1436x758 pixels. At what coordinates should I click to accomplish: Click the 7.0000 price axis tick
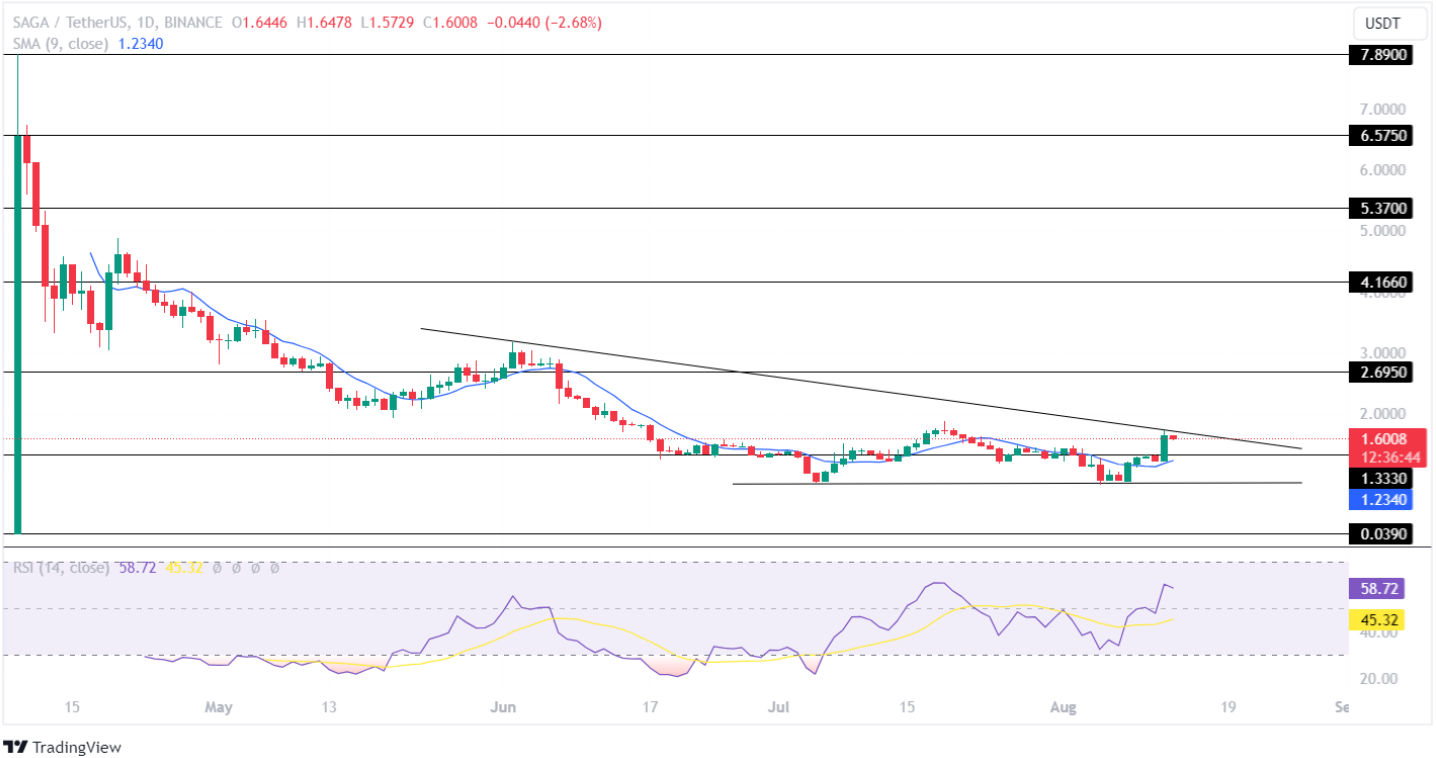[x=1384, y=108]
